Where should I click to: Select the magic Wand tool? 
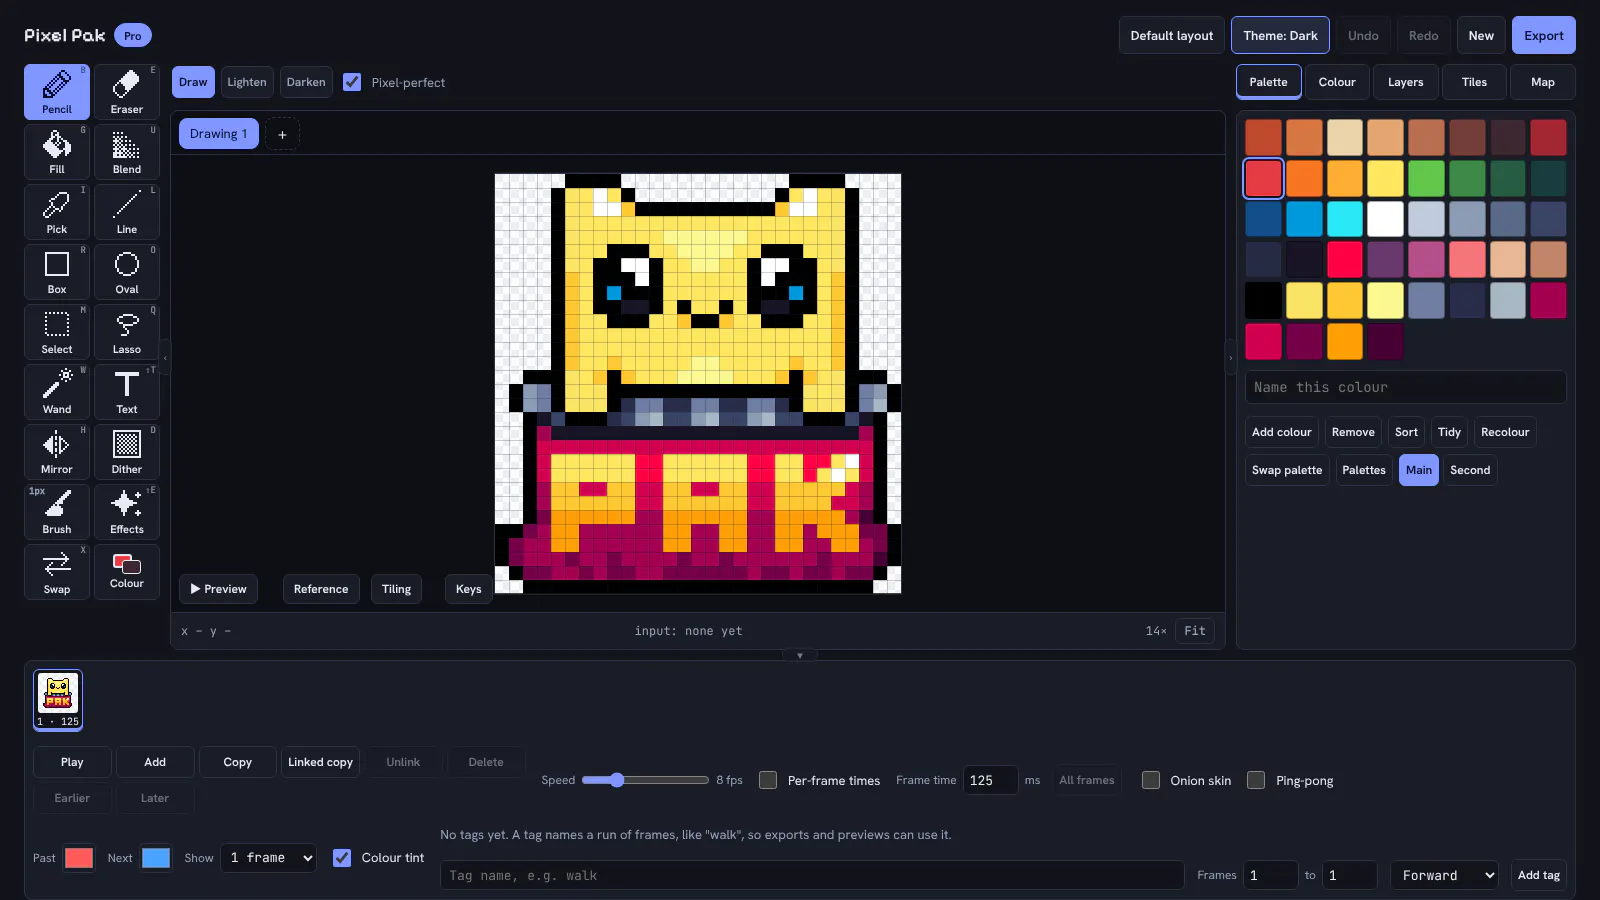57,392
